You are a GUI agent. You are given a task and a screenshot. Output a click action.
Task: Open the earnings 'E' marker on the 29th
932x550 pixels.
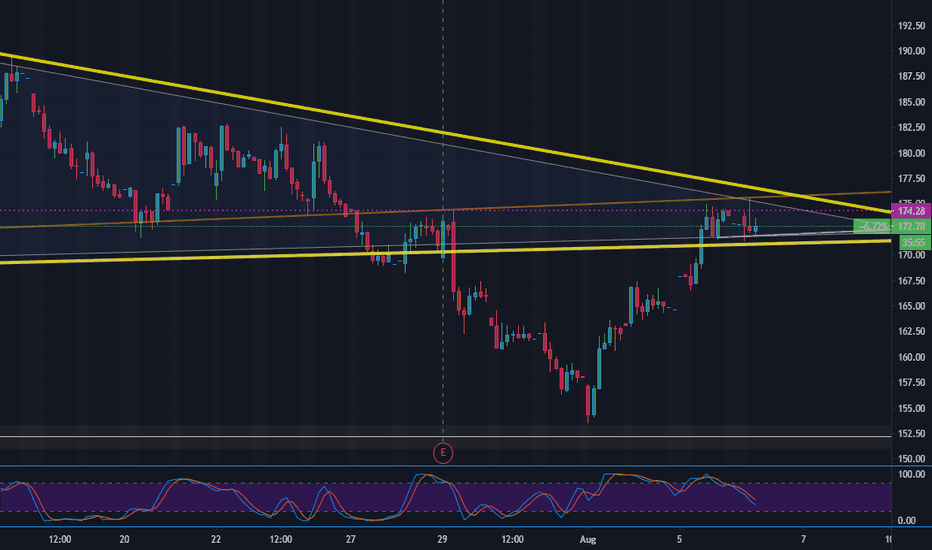[443, 453]
